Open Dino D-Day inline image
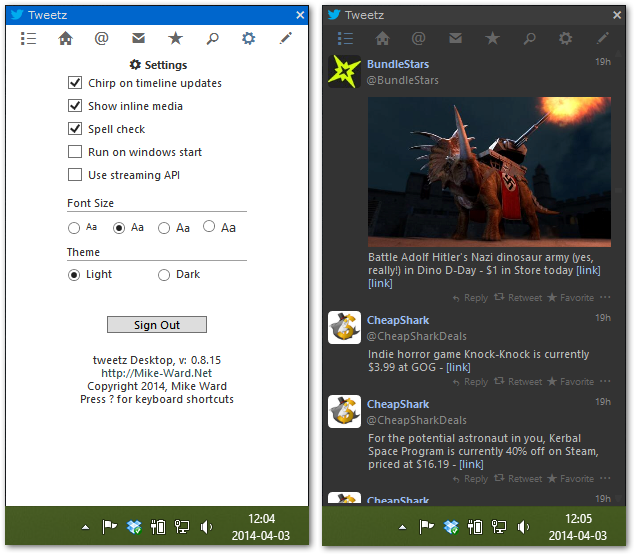Viewport: 636px width, 555px height. tap(489, 172)
